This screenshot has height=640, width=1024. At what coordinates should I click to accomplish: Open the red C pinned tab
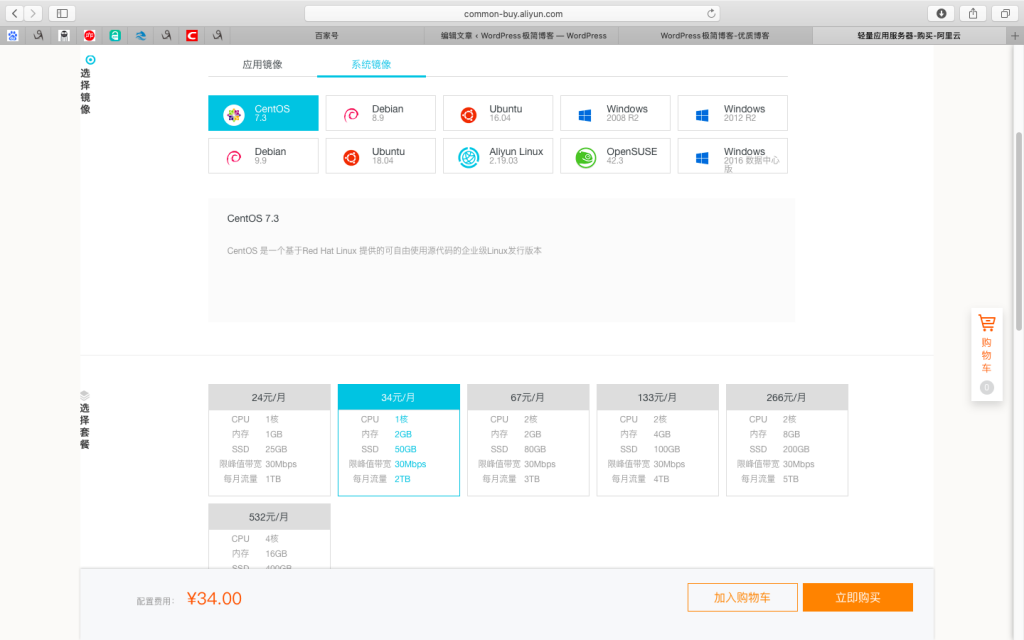(191, 35)
